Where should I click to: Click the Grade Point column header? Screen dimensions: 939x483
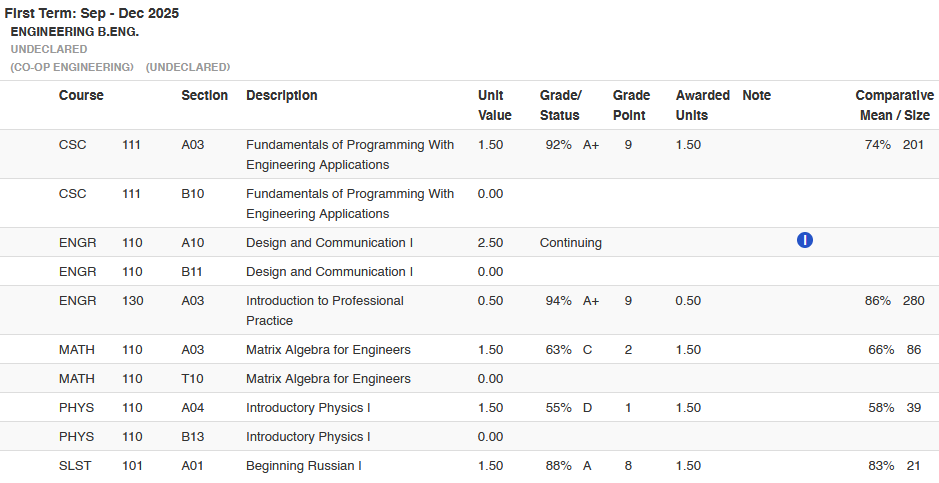631,105
